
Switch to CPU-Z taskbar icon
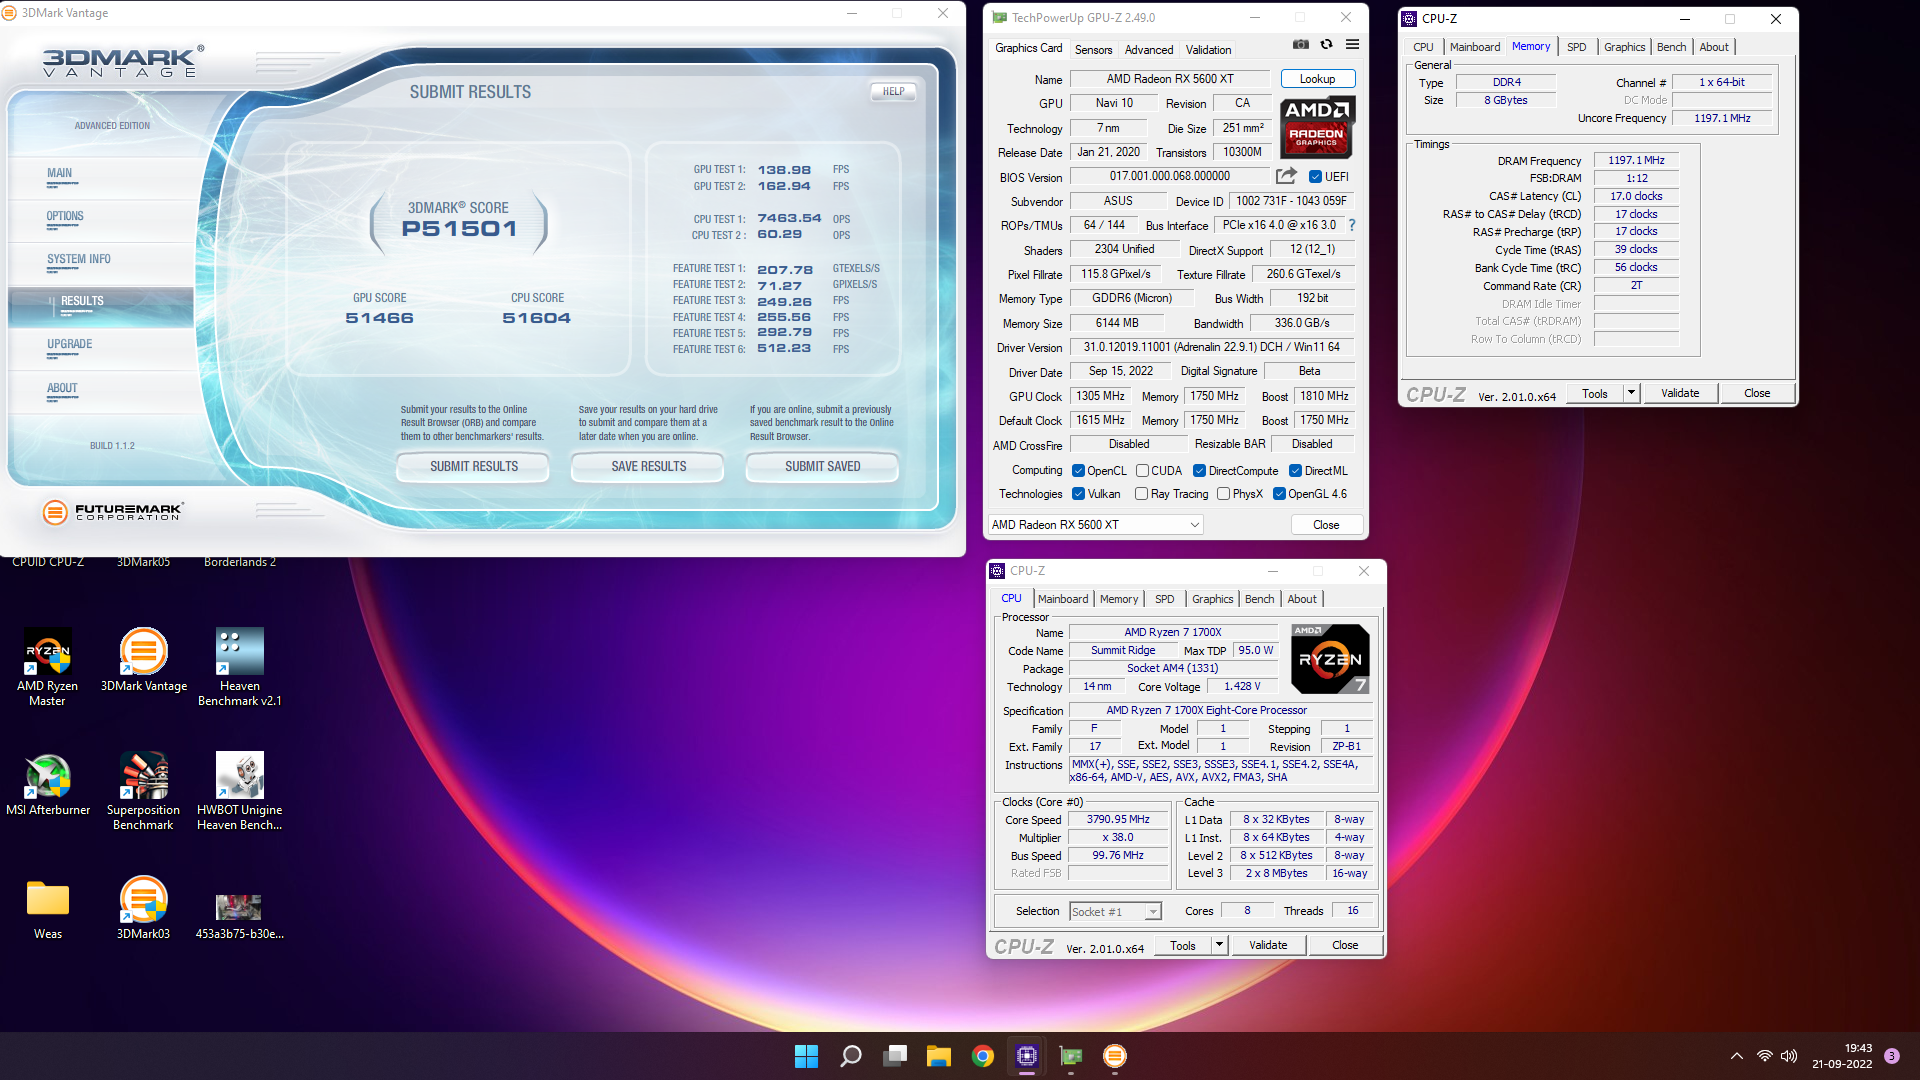(1027, 1056)
